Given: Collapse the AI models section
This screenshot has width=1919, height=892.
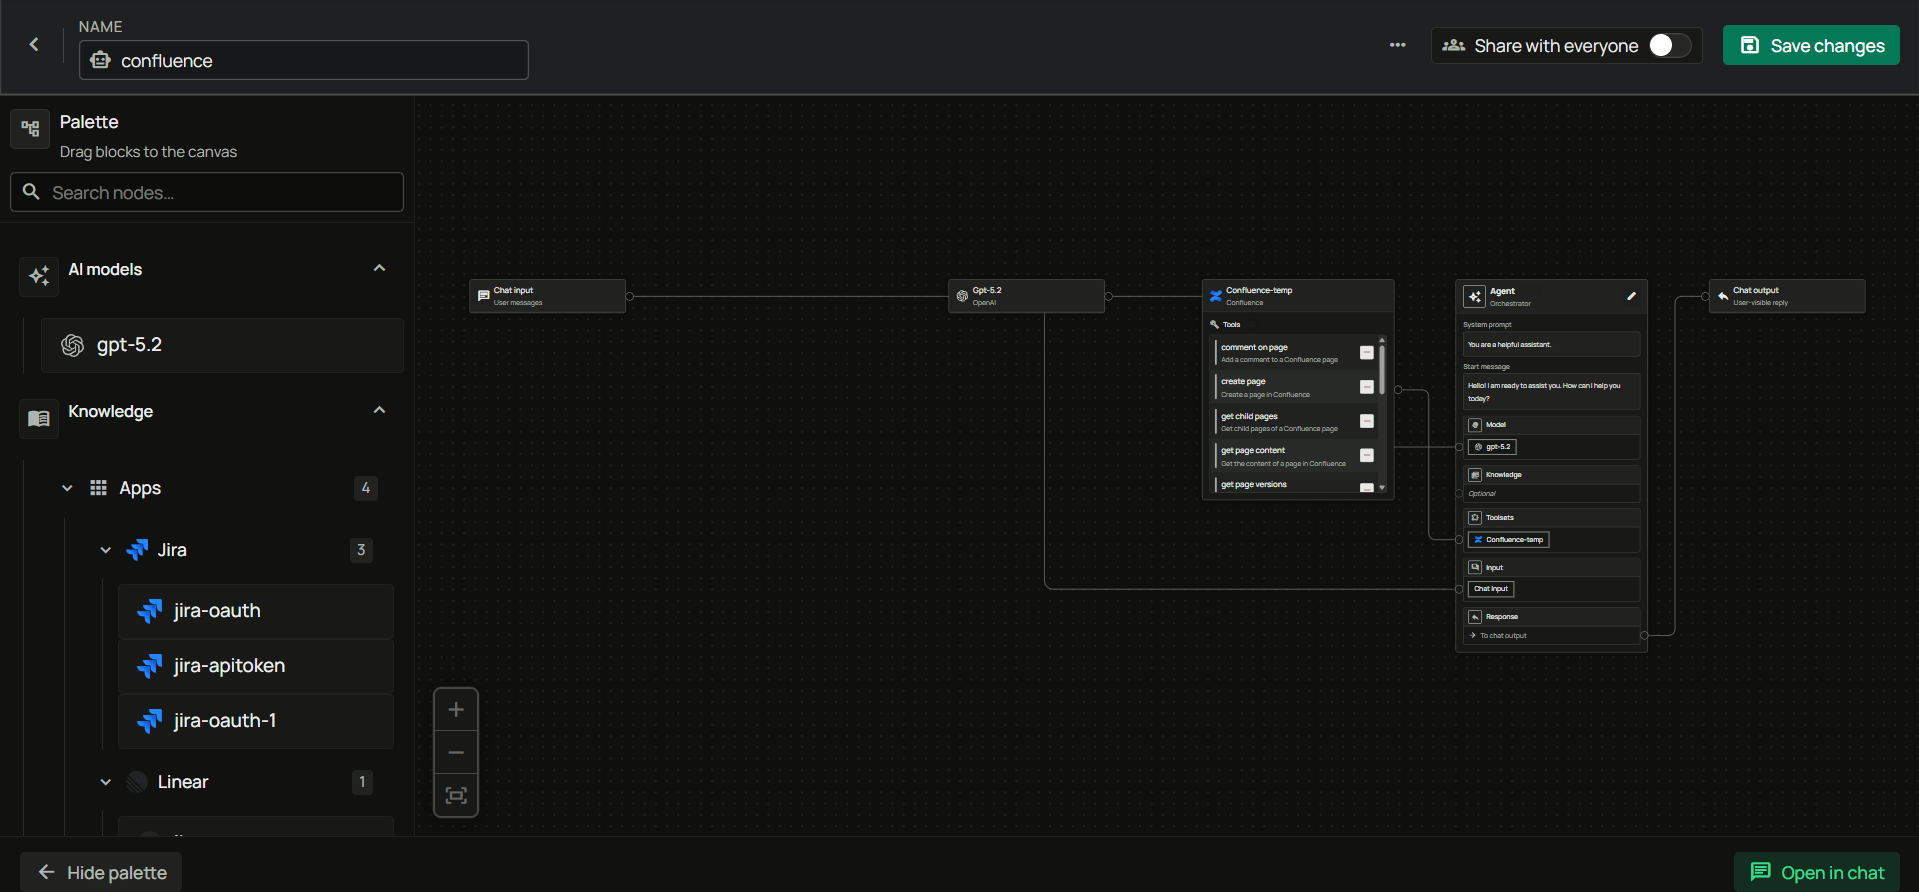Looking at the screenshot, I should coord(379,268).
